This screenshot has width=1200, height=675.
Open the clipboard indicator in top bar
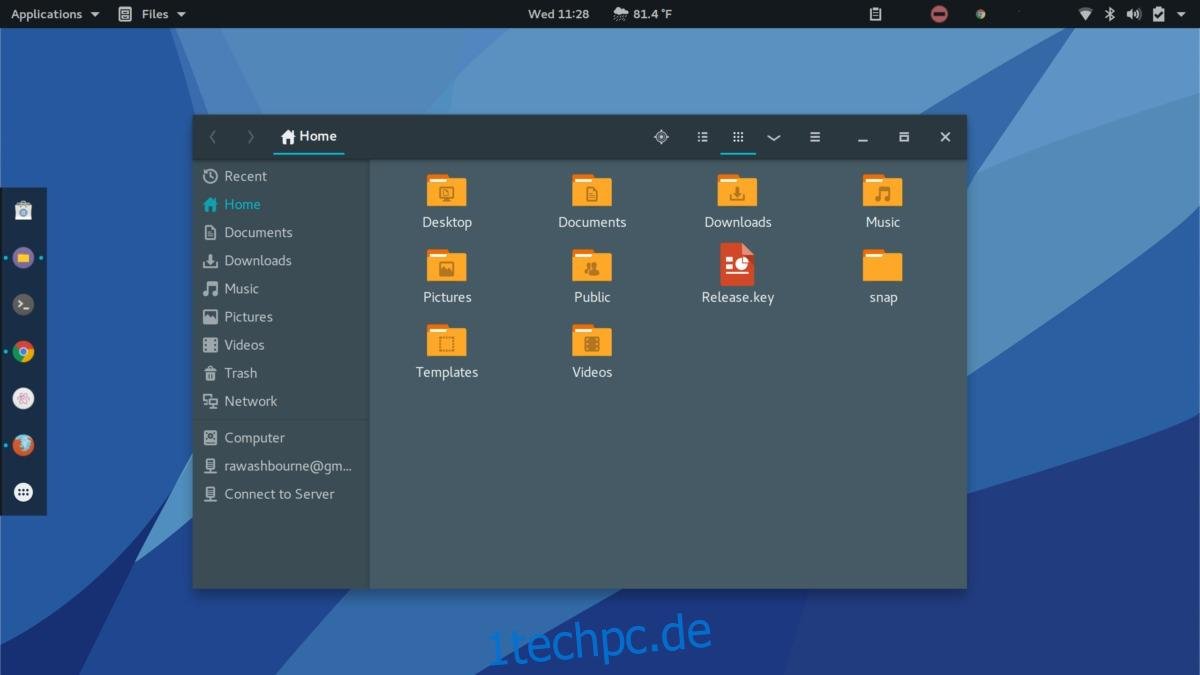(876, 14)
